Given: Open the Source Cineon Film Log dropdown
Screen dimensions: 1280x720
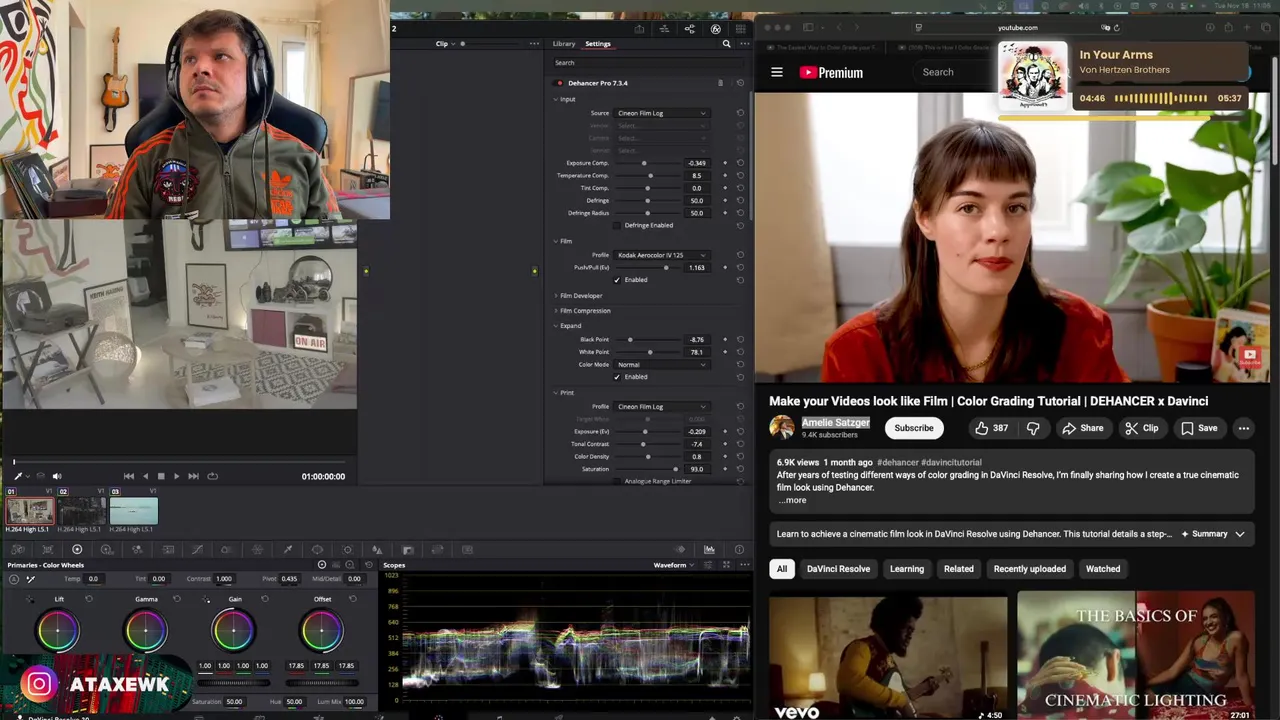Looking at the screenshot, I should [662, 113].
